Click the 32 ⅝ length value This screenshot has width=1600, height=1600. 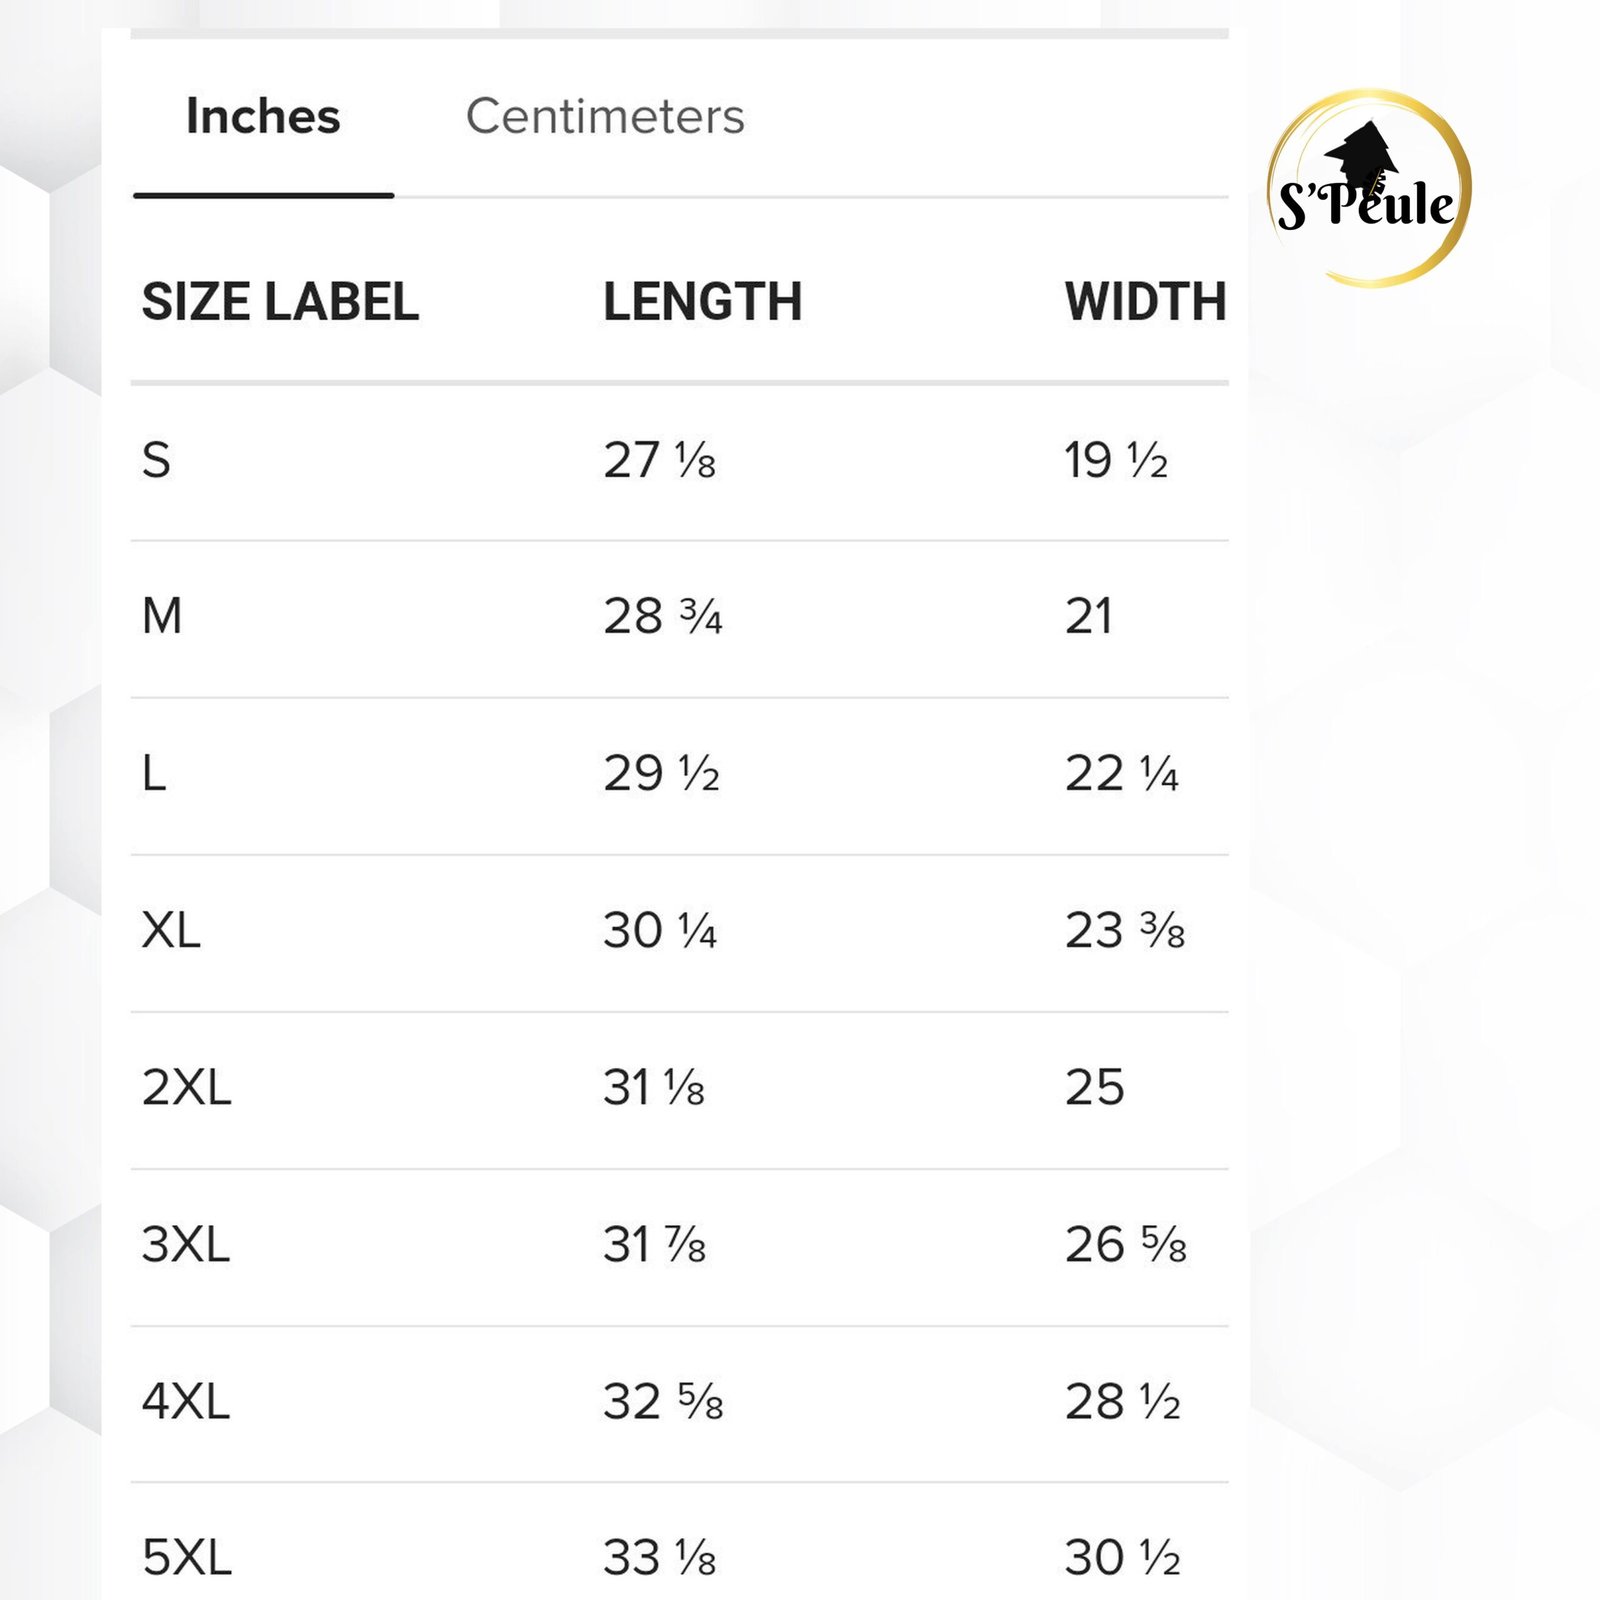pyautogui.click(x=662, y=1402)
